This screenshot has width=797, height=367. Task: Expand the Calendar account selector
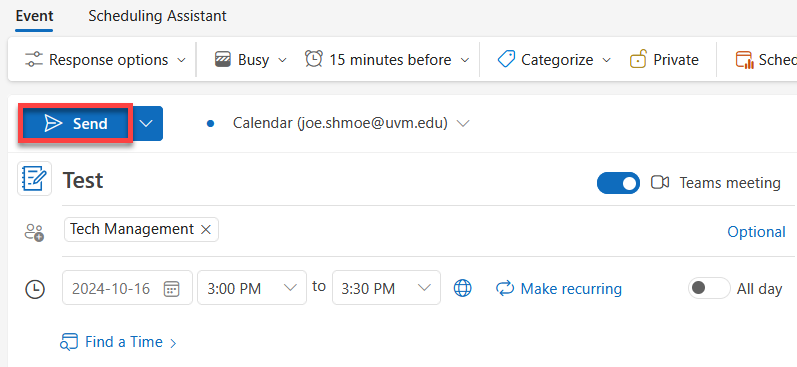pyautogui.click(x=463, y=124)
